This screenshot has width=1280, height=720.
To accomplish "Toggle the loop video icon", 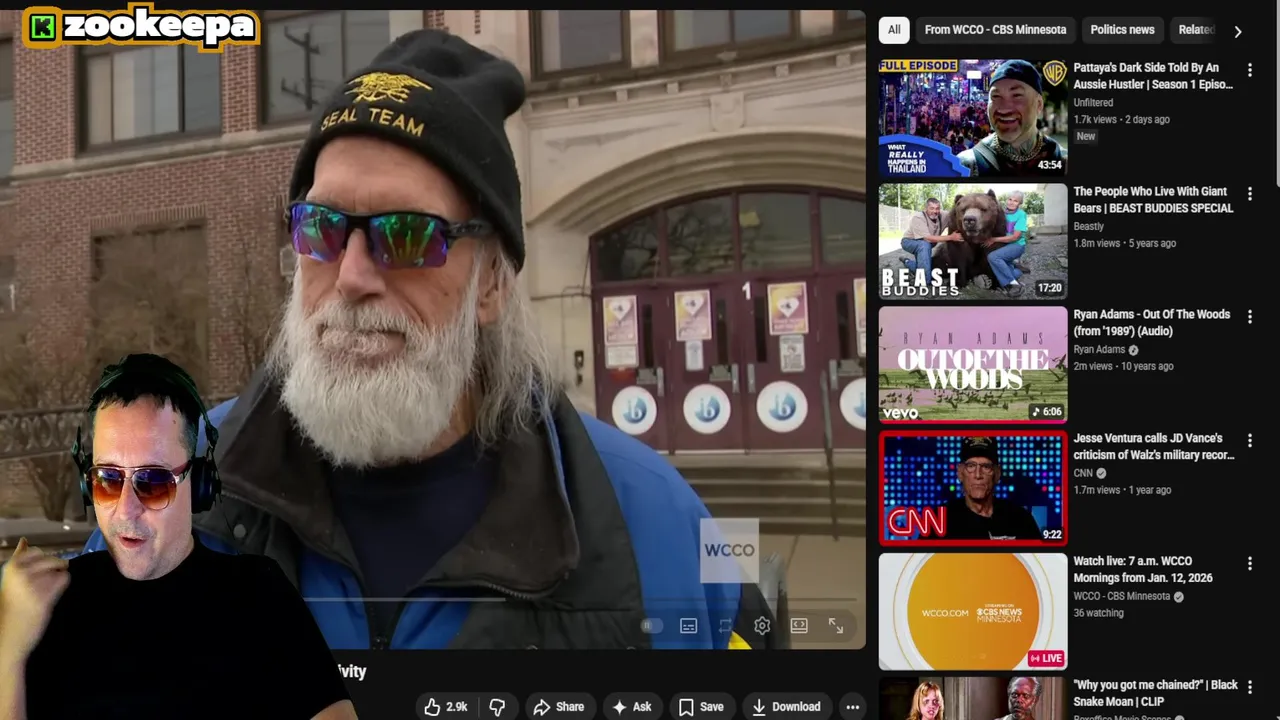I will tap(725, 626).
